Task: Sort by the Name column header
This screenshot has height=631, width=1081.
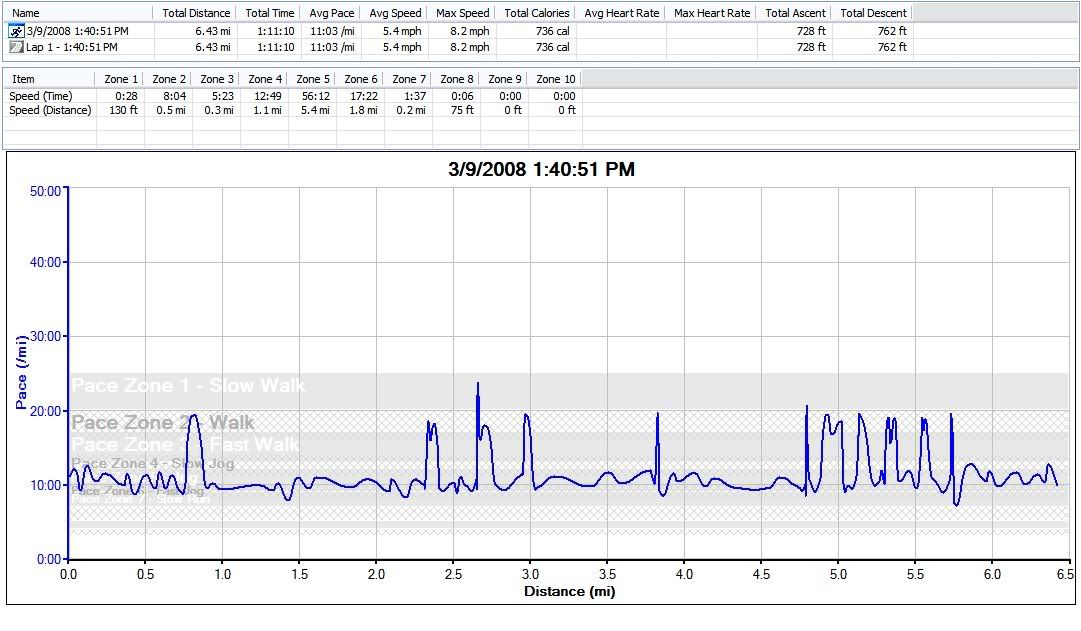Action: (x=25, y=13)
